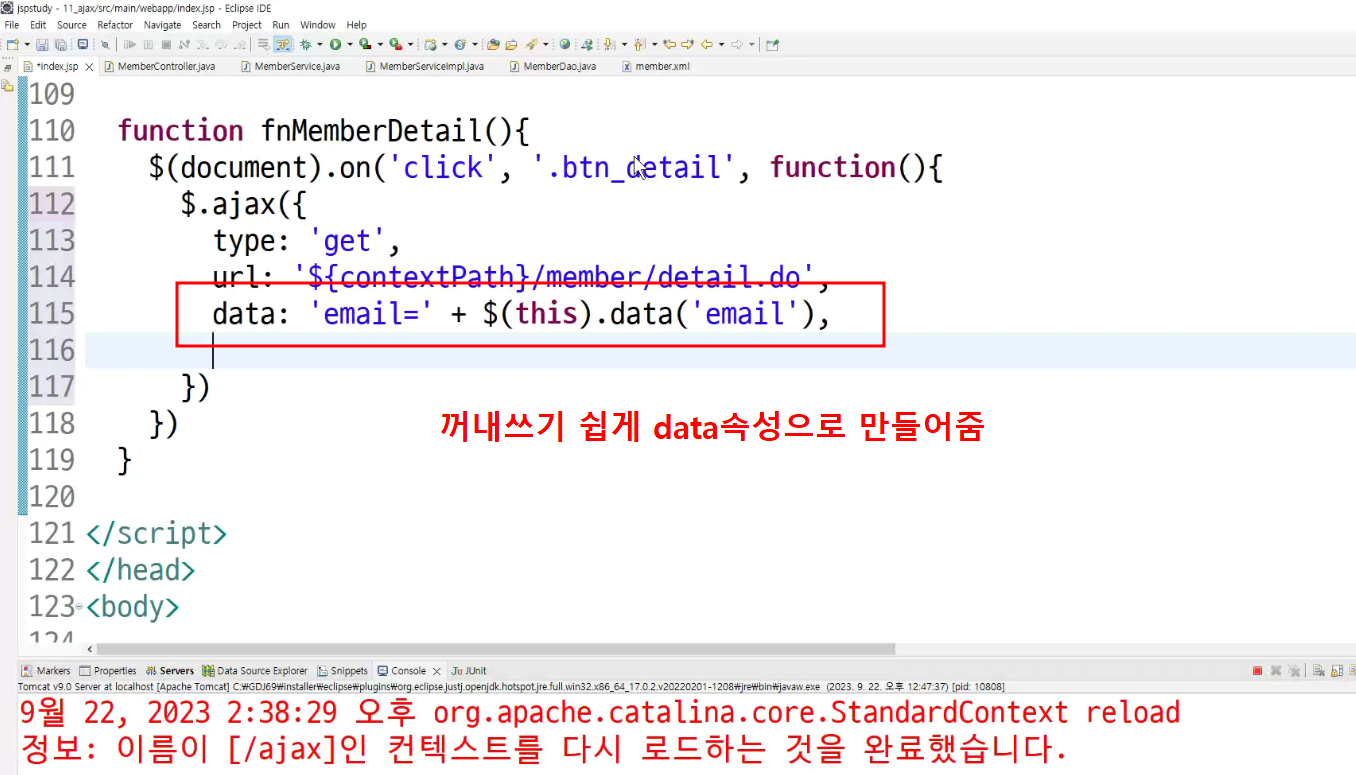
Task: Clear the Console output icon
Action: pyautogui.click(x=1319, y=671)
